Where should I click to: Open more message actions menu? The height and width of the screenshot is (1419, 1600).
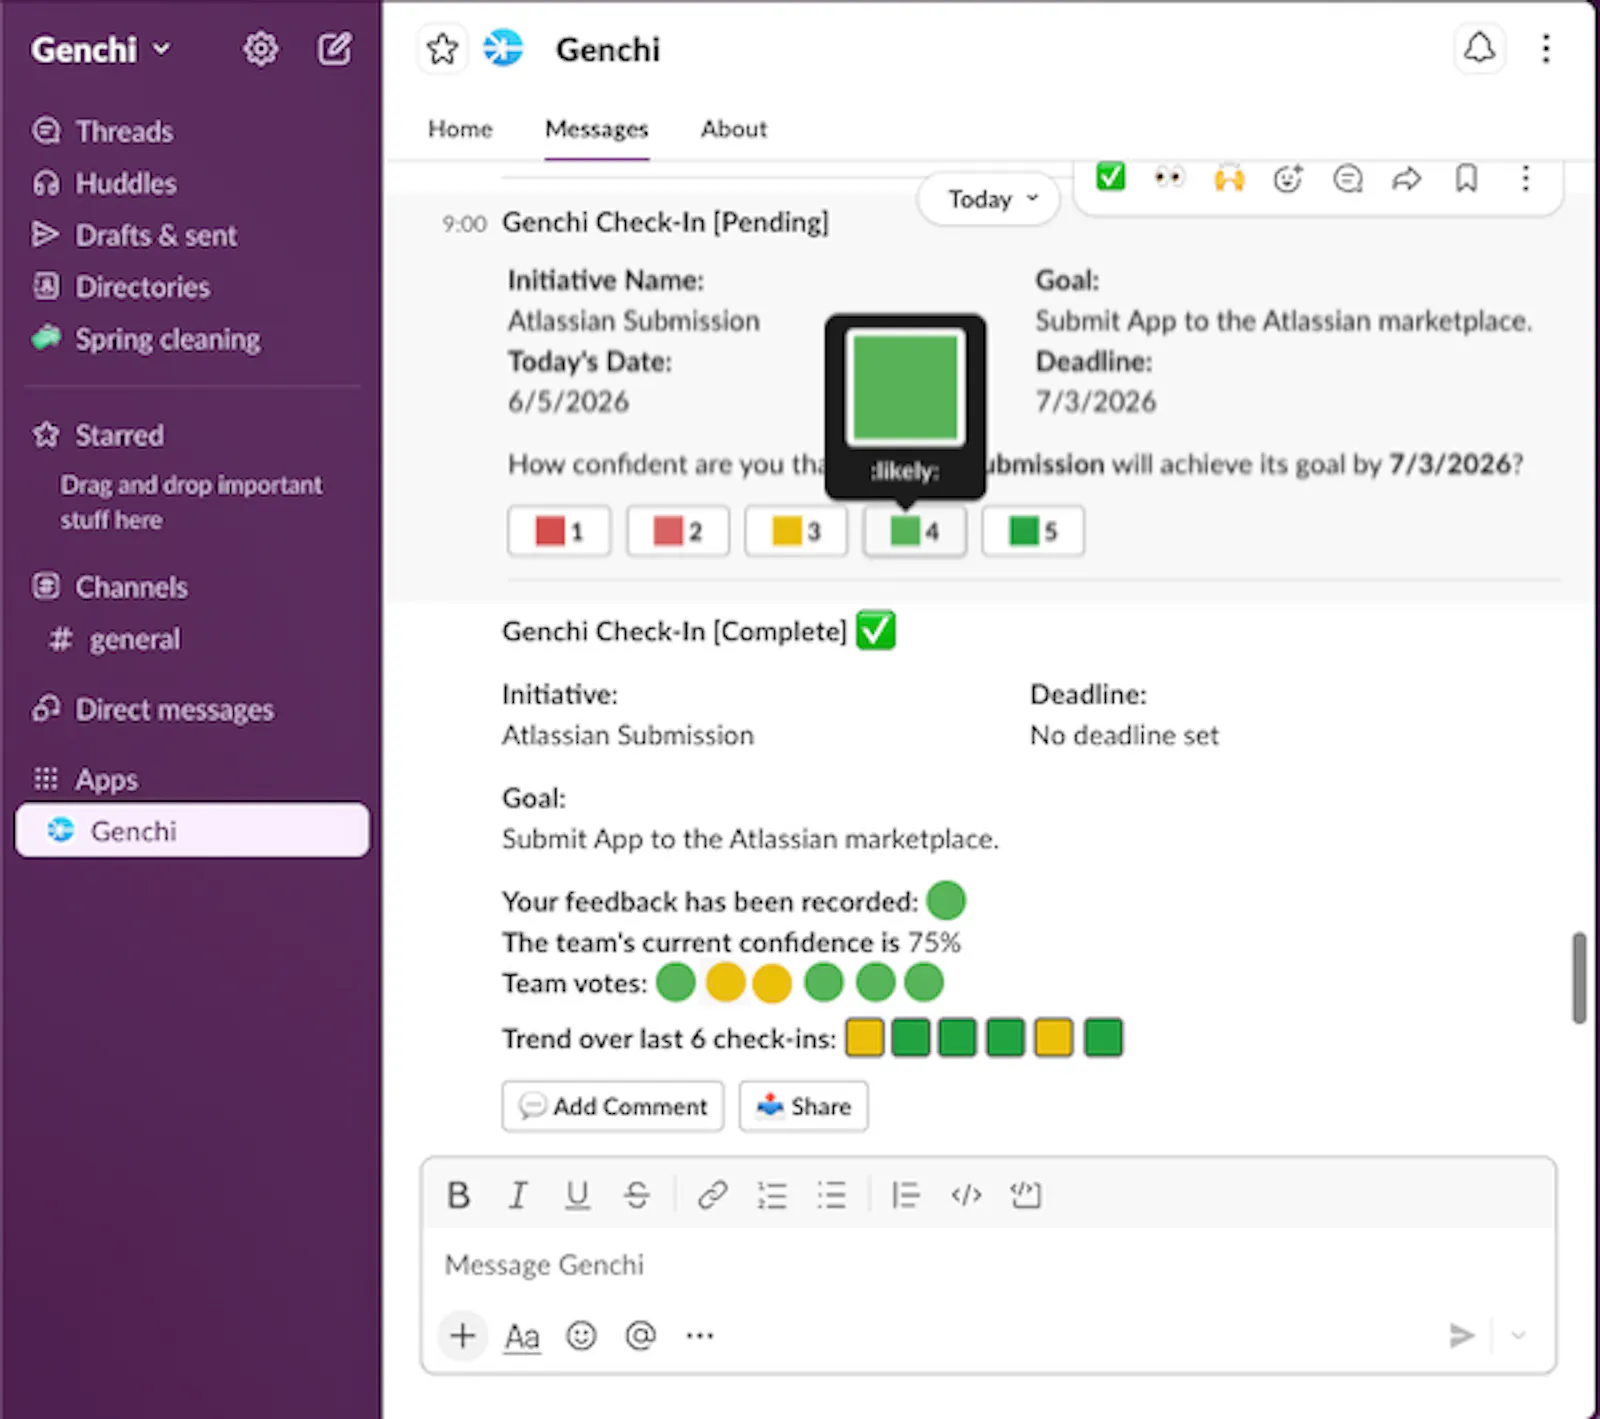[1525, 178]
